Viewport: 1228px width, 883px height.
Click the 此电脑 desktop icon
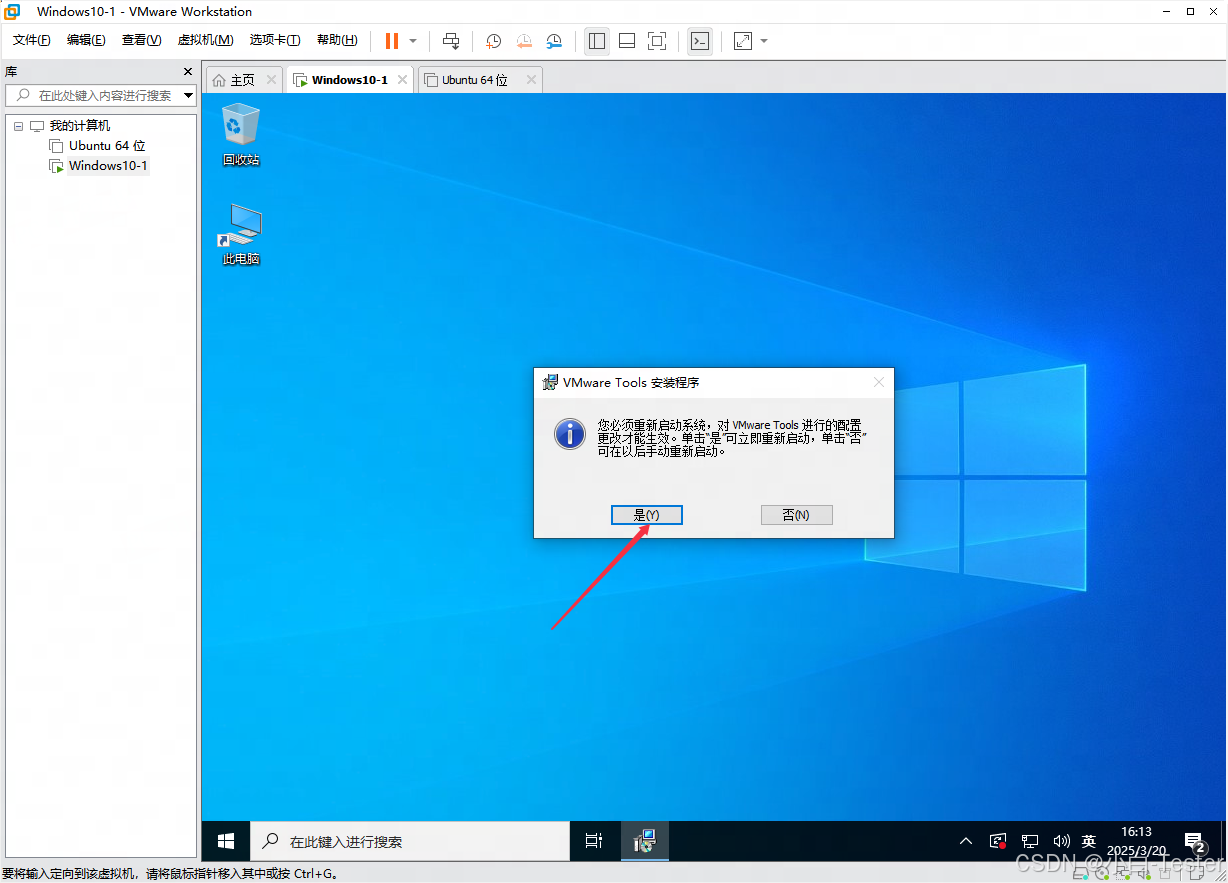coord(241,234)
